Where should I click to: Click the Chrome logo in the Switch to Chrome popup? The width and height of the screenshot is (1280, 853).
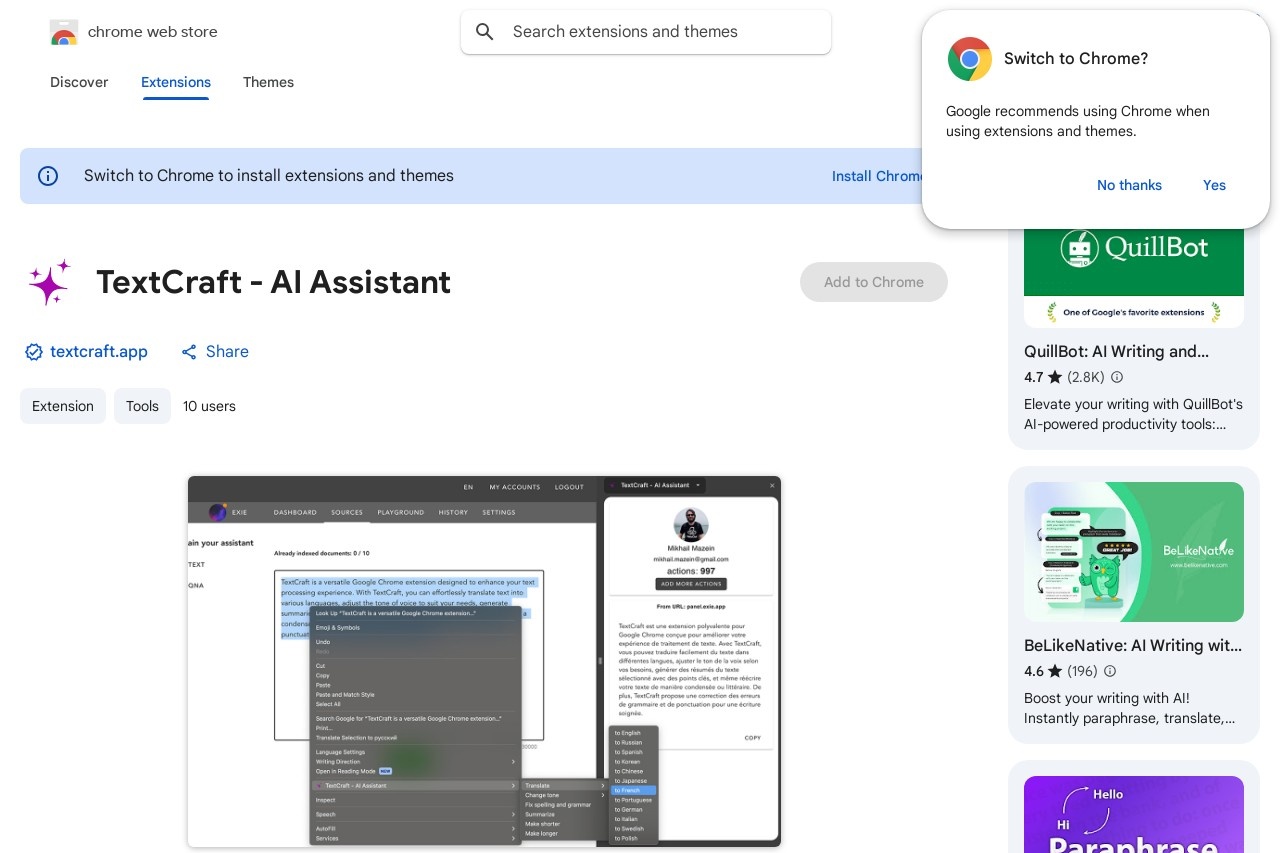coord(970,59)
